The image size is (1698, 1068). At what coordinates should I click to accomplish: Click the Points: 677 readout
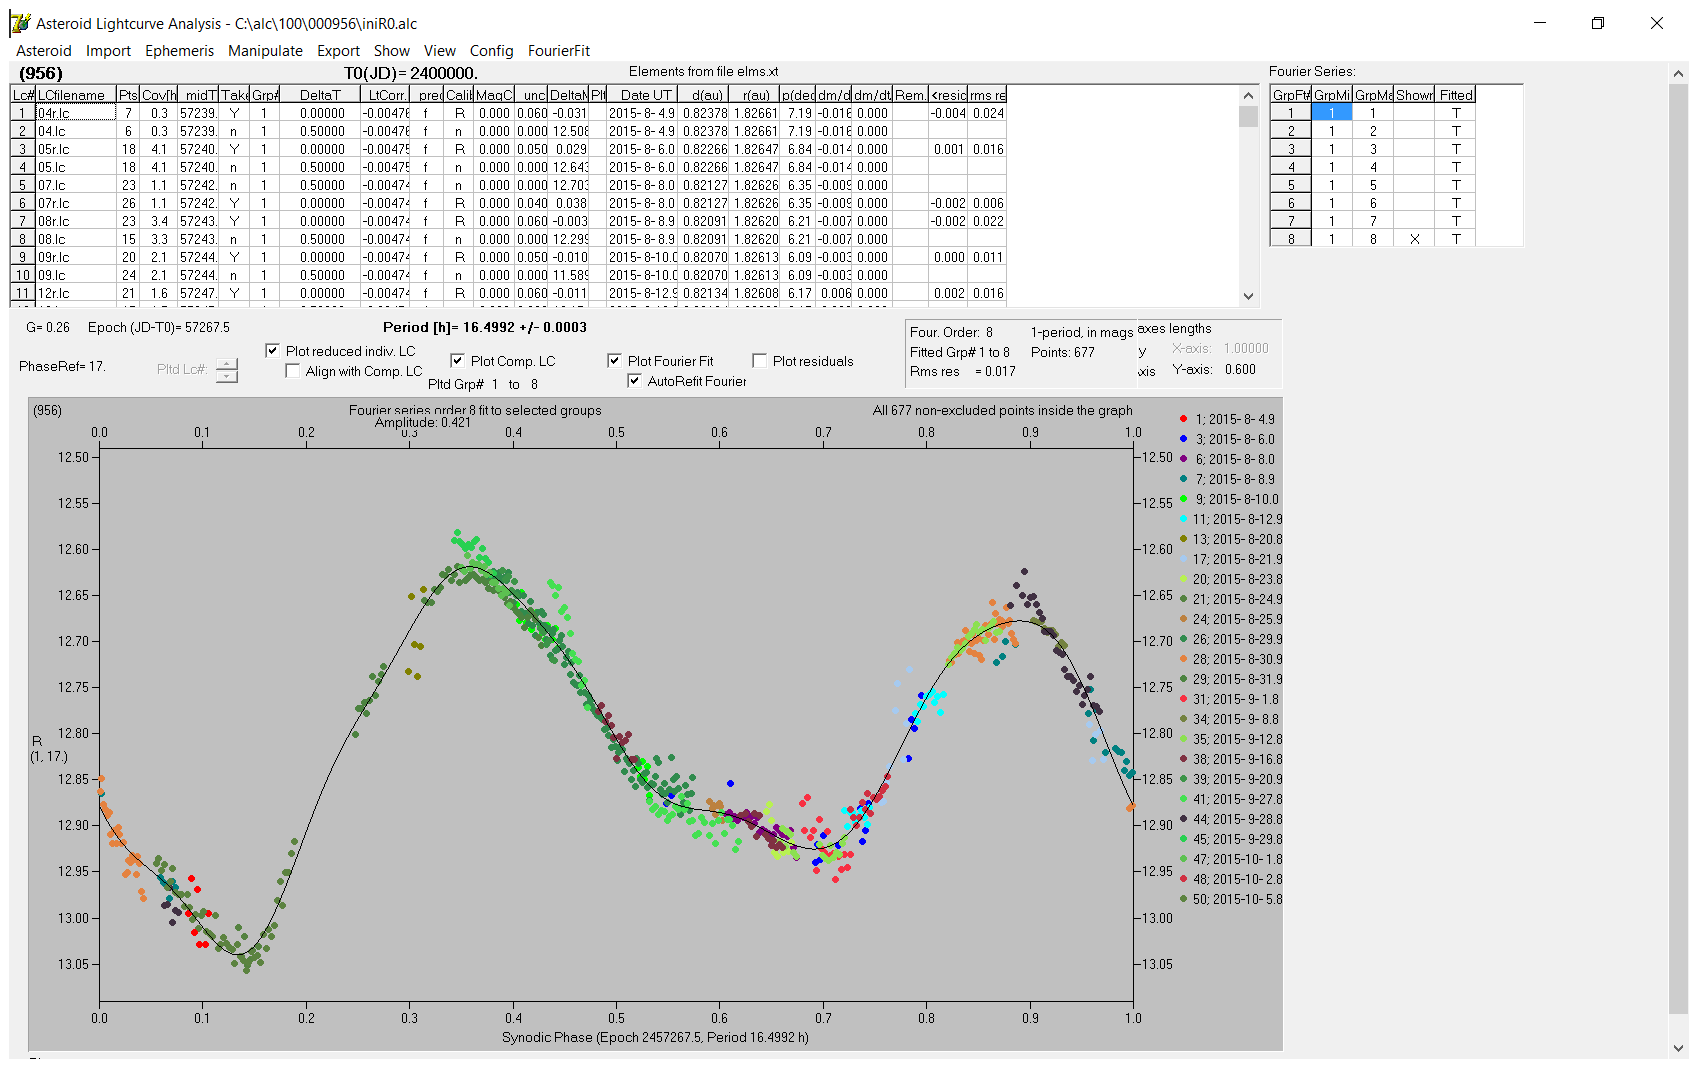1063,352
